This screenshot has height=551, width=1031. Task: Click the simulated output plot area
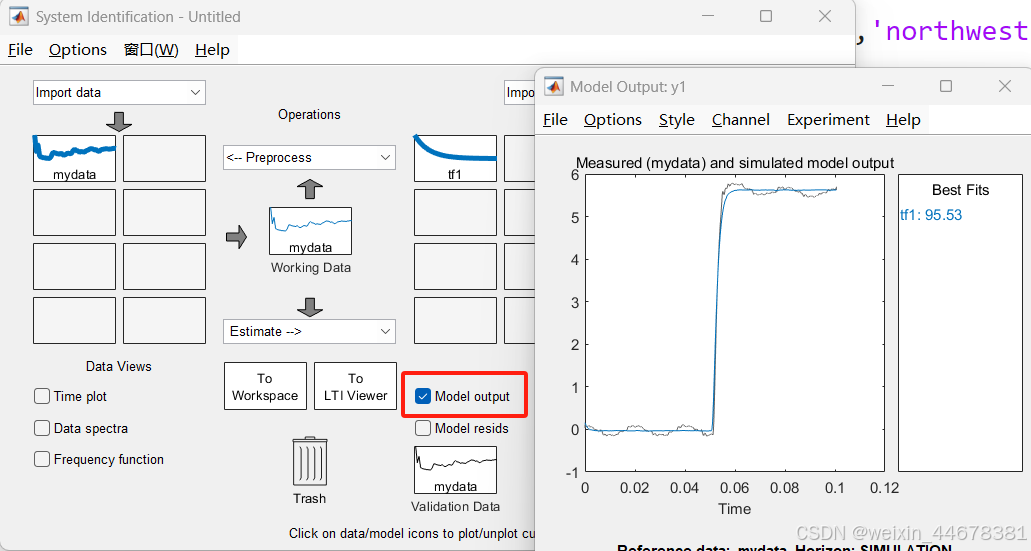point(734,323)
